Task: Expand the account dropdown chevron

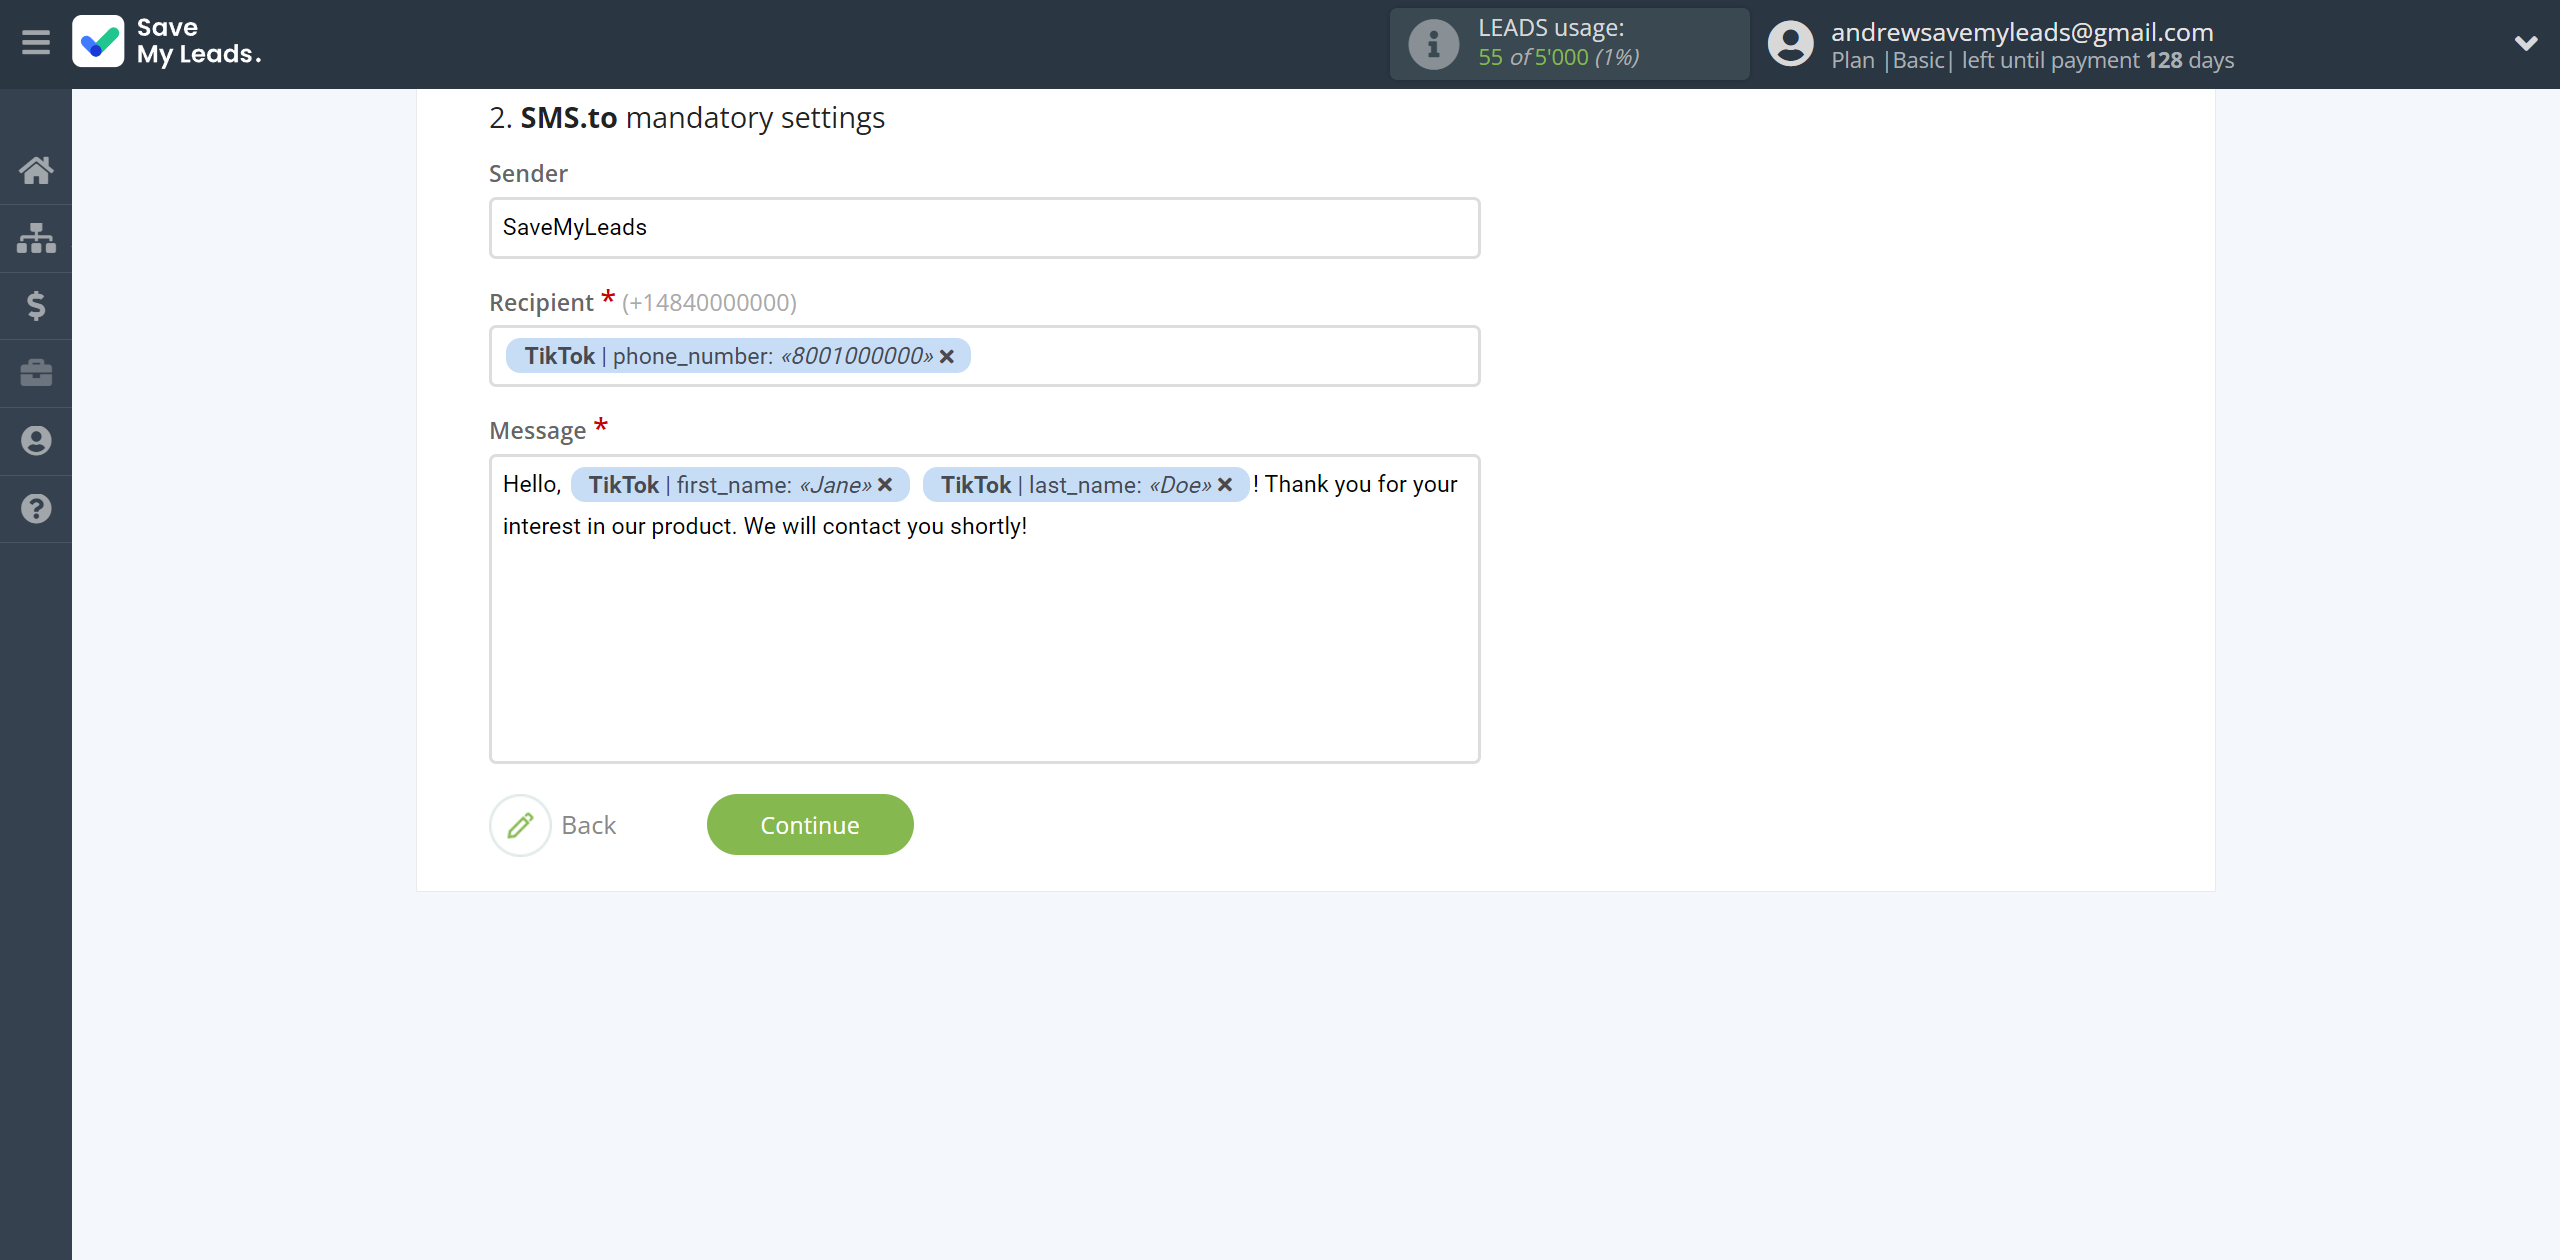Action: (x=2526, y=43)
